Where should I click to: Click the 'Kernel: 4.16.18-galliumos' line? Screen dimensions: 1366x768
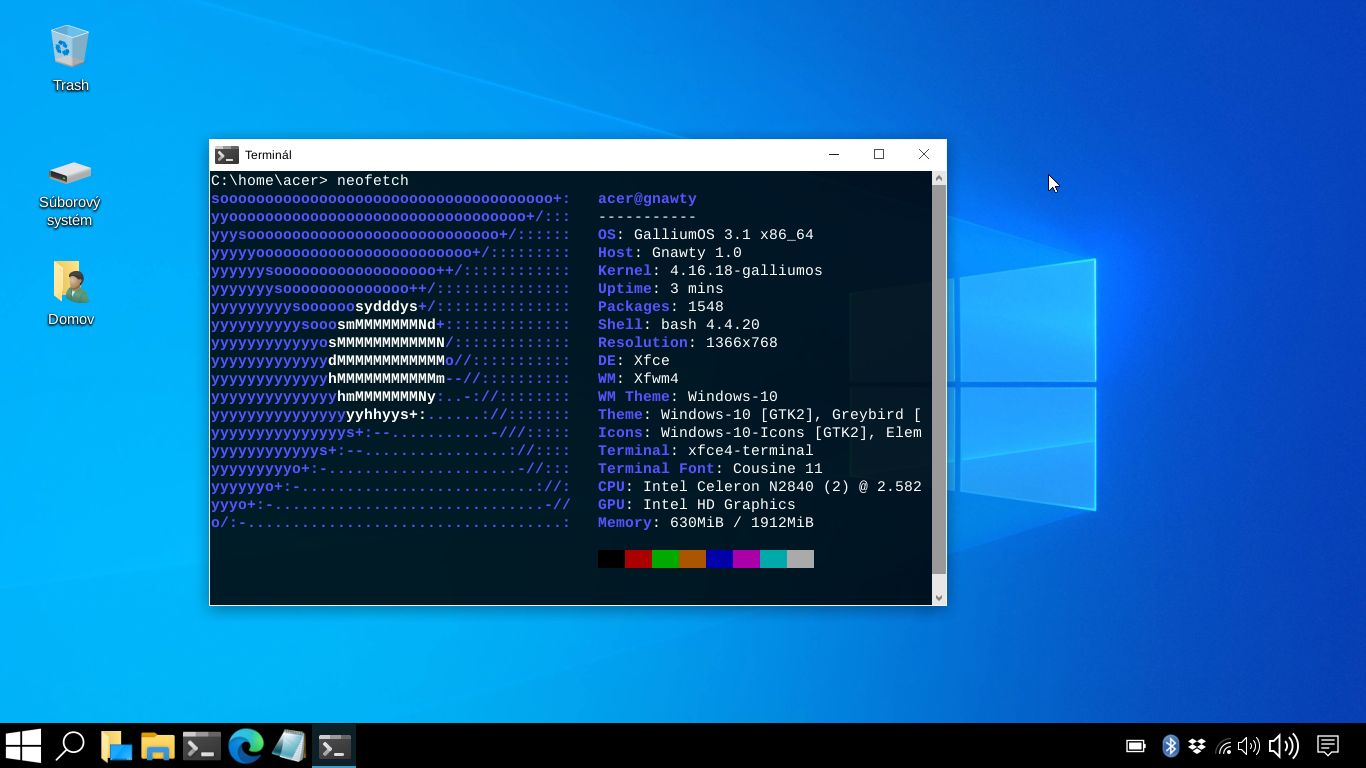point(710,271)
